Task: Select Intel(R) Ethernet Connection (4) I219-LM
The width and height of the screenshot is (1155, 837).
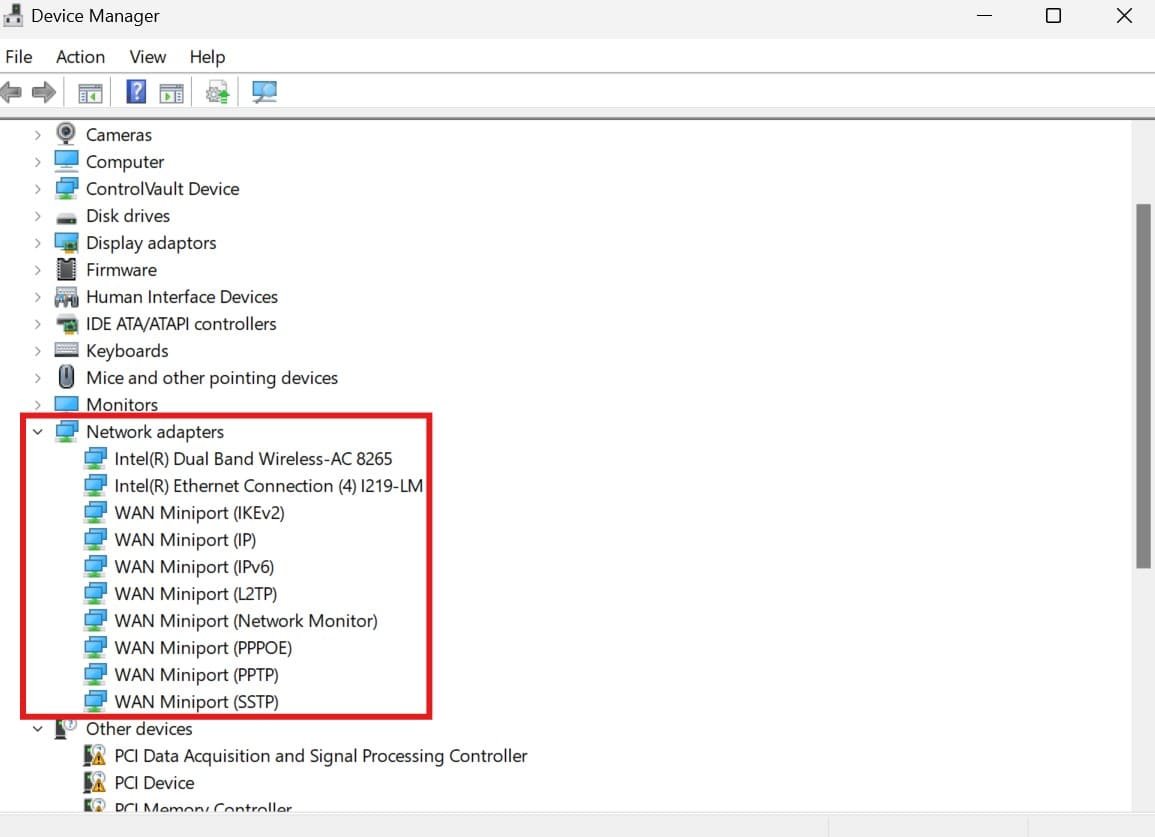Action: pos(269,486)
